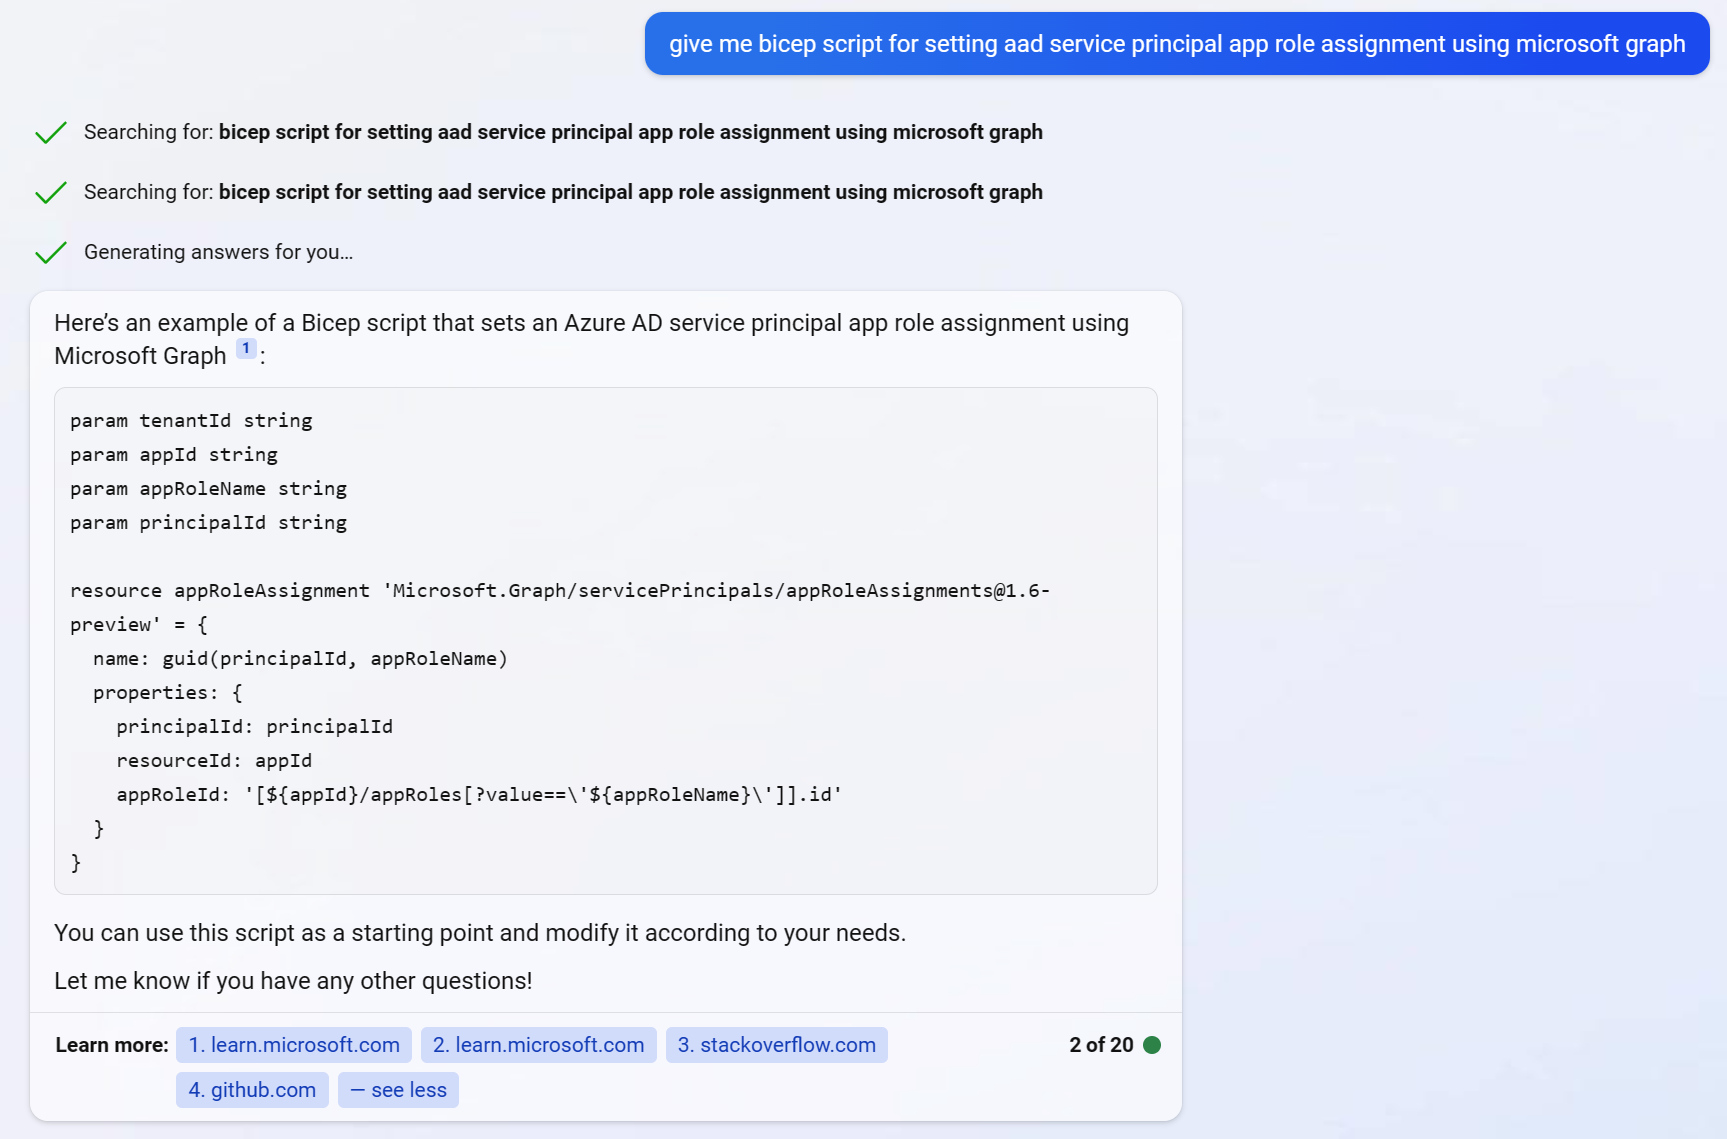Select the resource appRoleAssignment line in the code

[560, 590]
